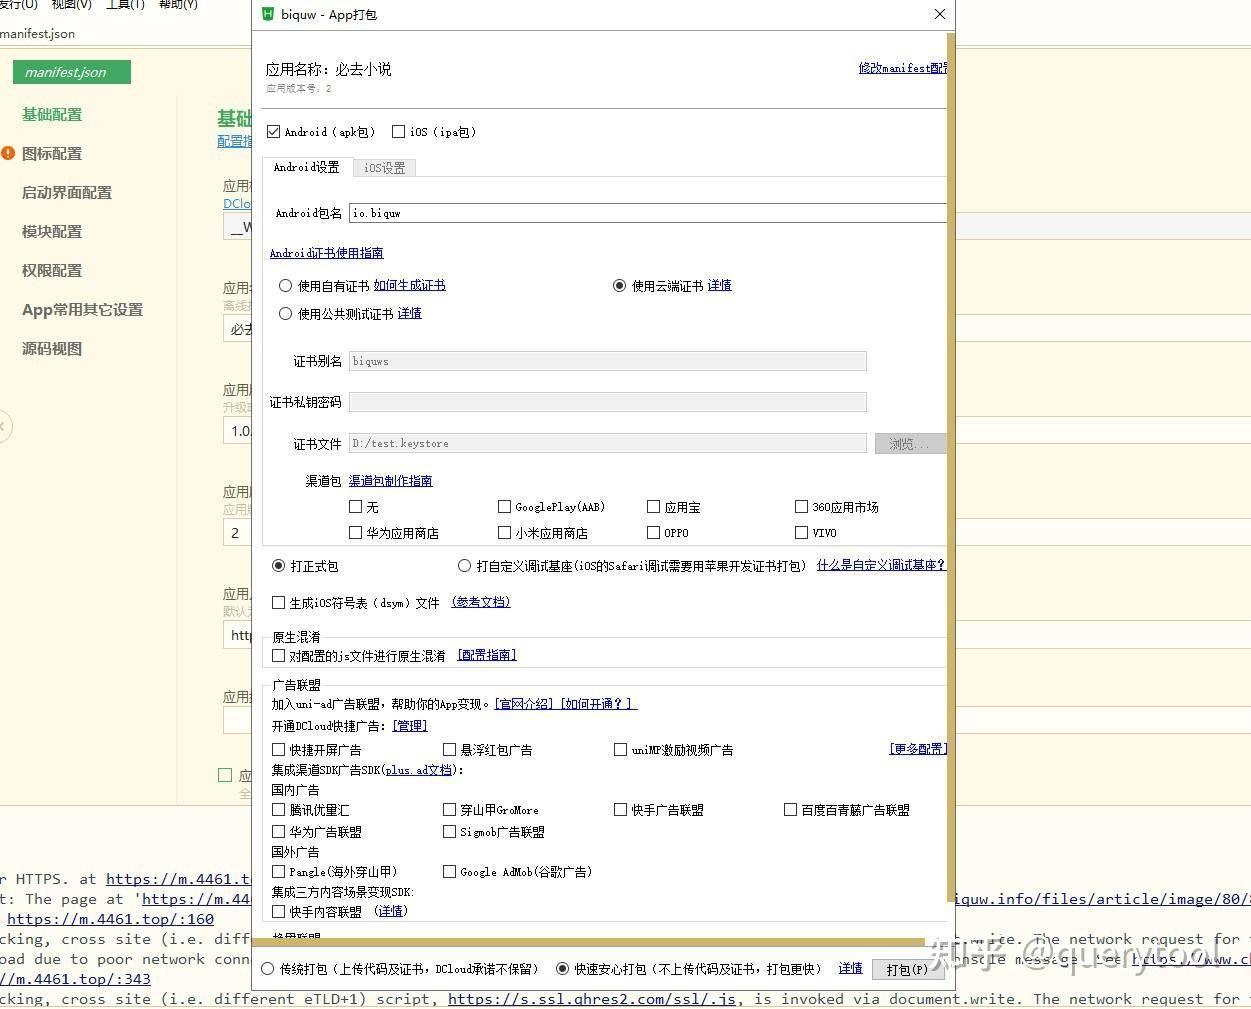Check the VIVO channel checkbox
Screen dimensions: 1251x1009
pos(801,533)
